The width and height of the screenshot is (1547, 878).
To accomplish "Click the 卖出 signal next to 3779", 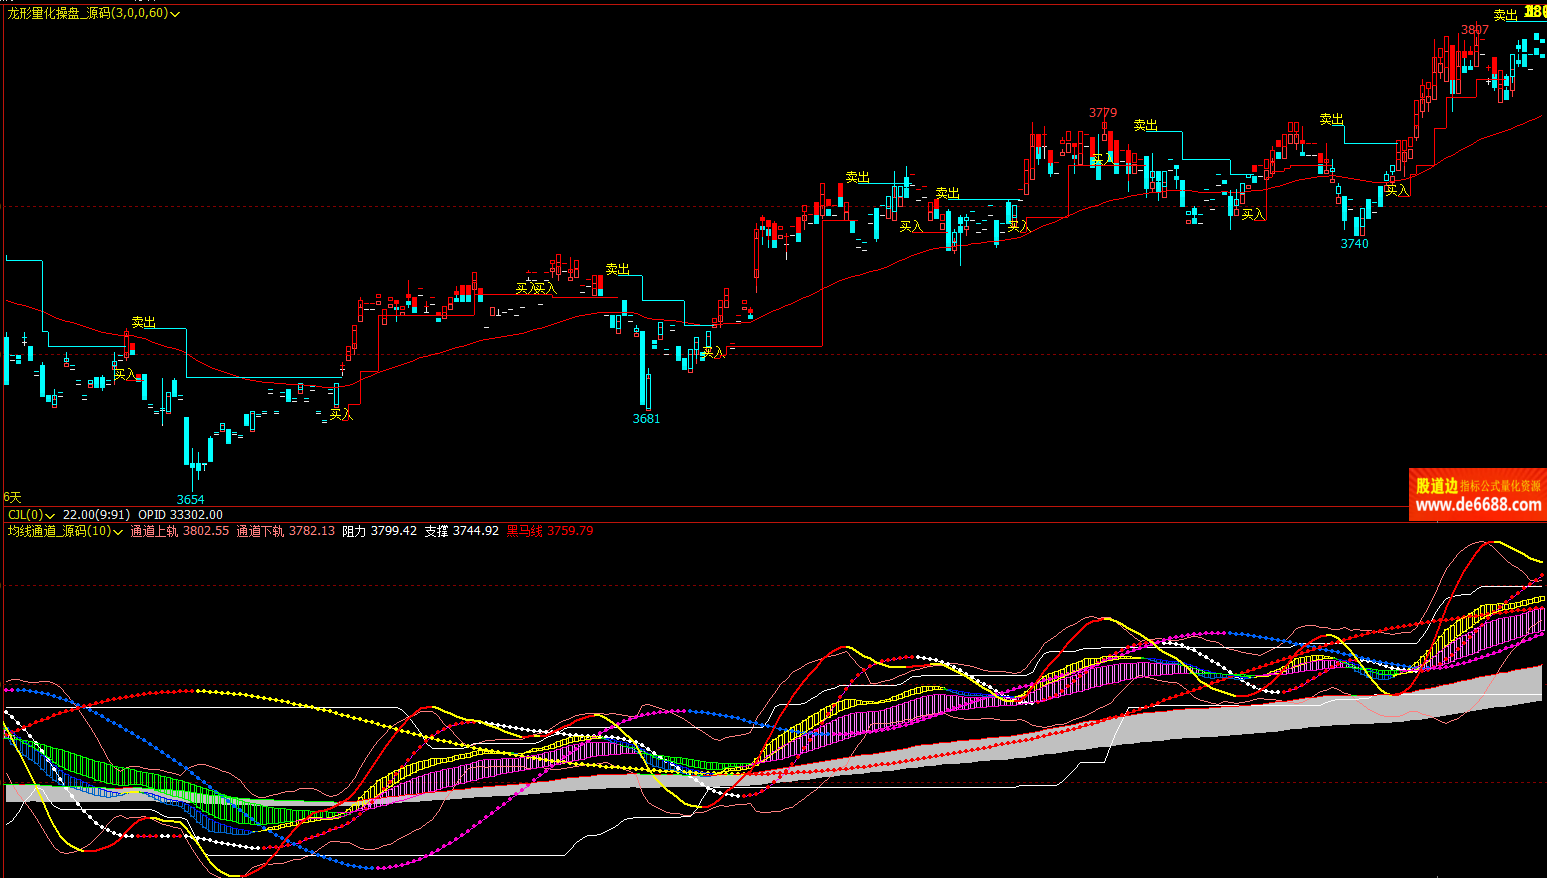I will pos(1145,125).
